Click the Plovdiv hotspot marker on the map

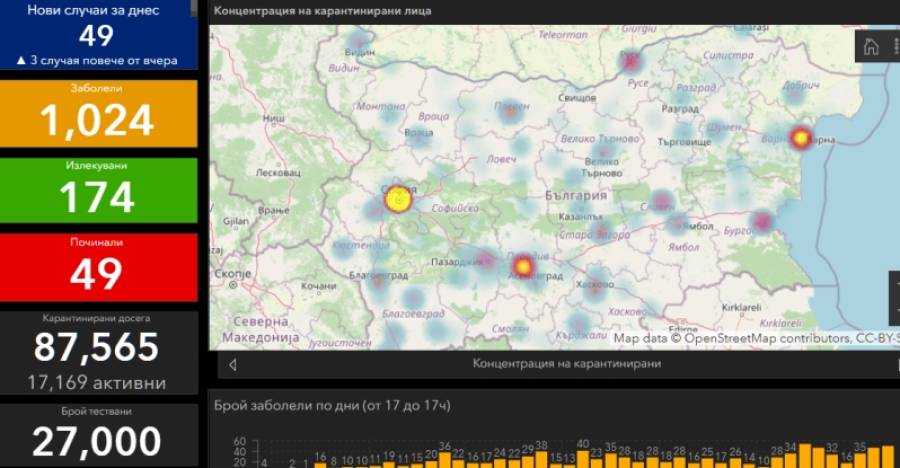pos(522,266)
